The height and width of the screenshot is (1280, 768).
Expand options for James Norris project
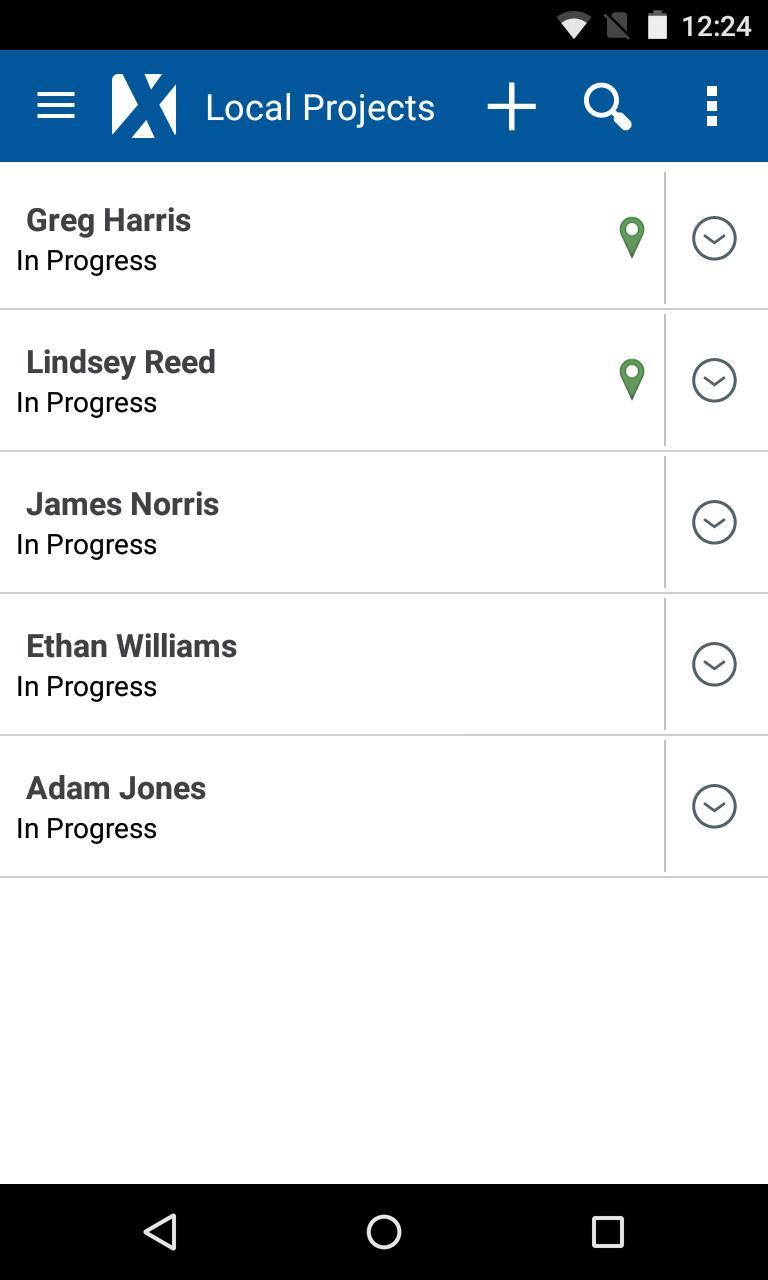(x=714, y=522)
